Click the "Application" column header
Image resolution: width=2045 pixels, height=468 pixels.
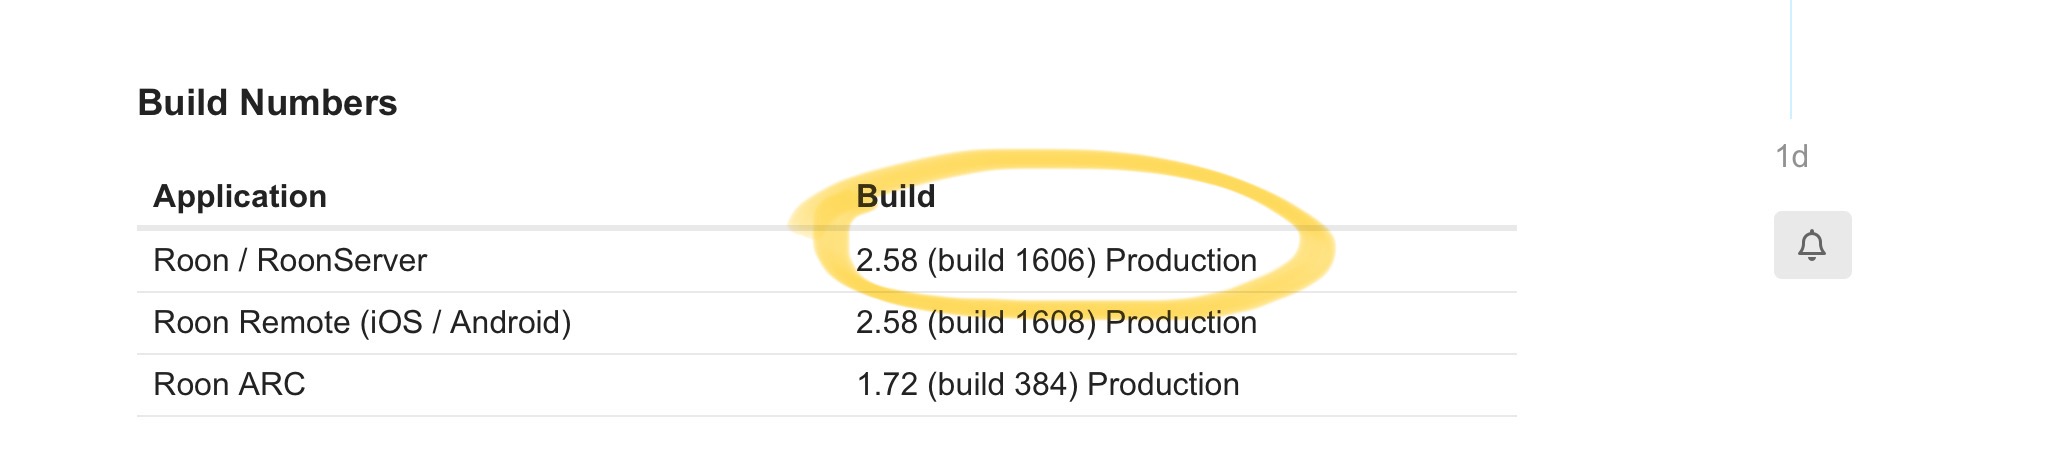pyautogui.click(x=240, y=196)
